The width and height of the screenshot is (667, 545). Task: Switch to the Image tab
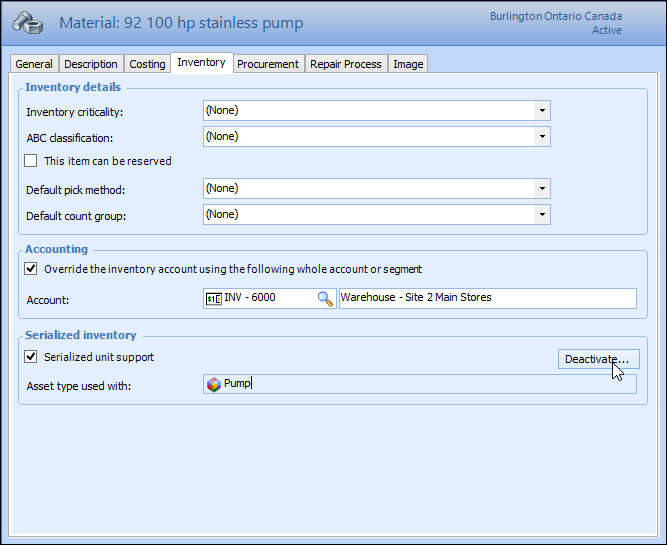coord(407,64)
